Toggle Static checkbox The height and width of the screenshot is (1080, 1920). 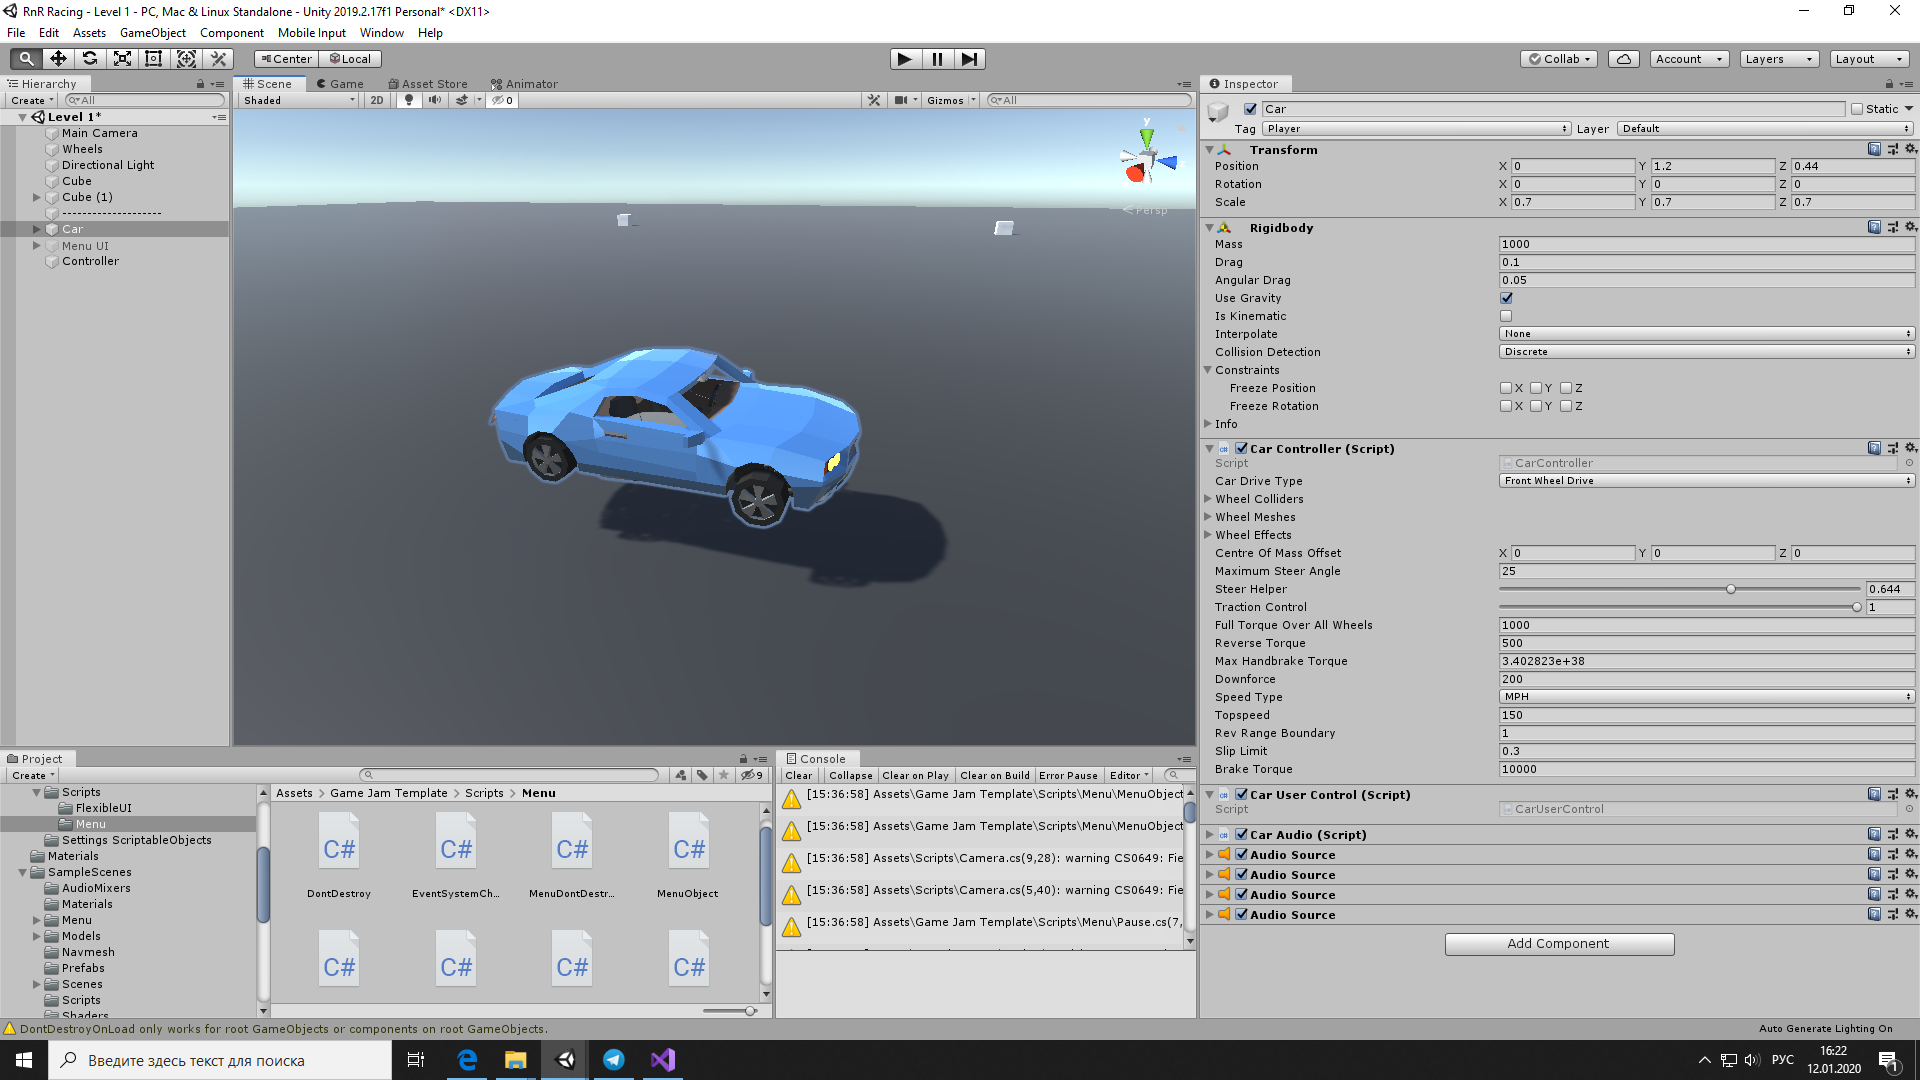(1857, 109)
